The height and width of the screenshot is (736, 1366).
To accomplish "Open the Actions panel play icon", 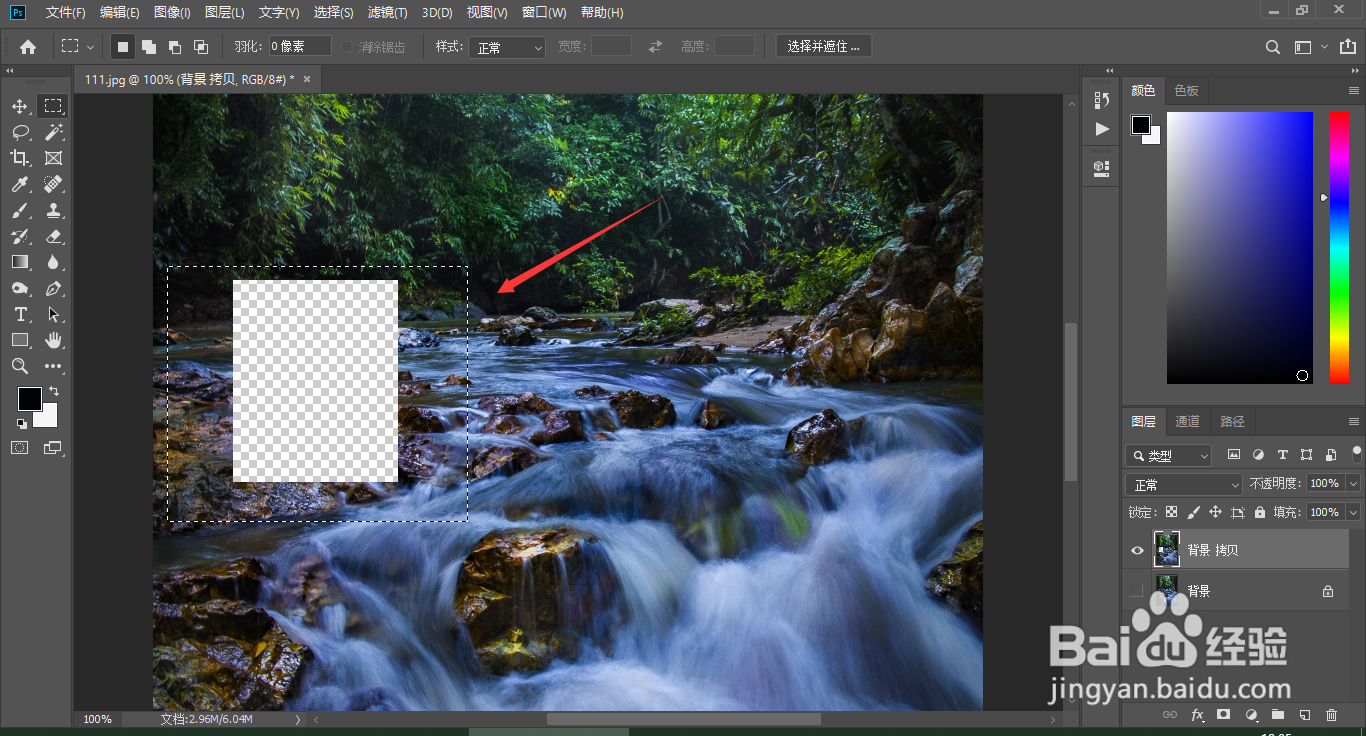I will pyautogui.click(x=1101, y=129).
